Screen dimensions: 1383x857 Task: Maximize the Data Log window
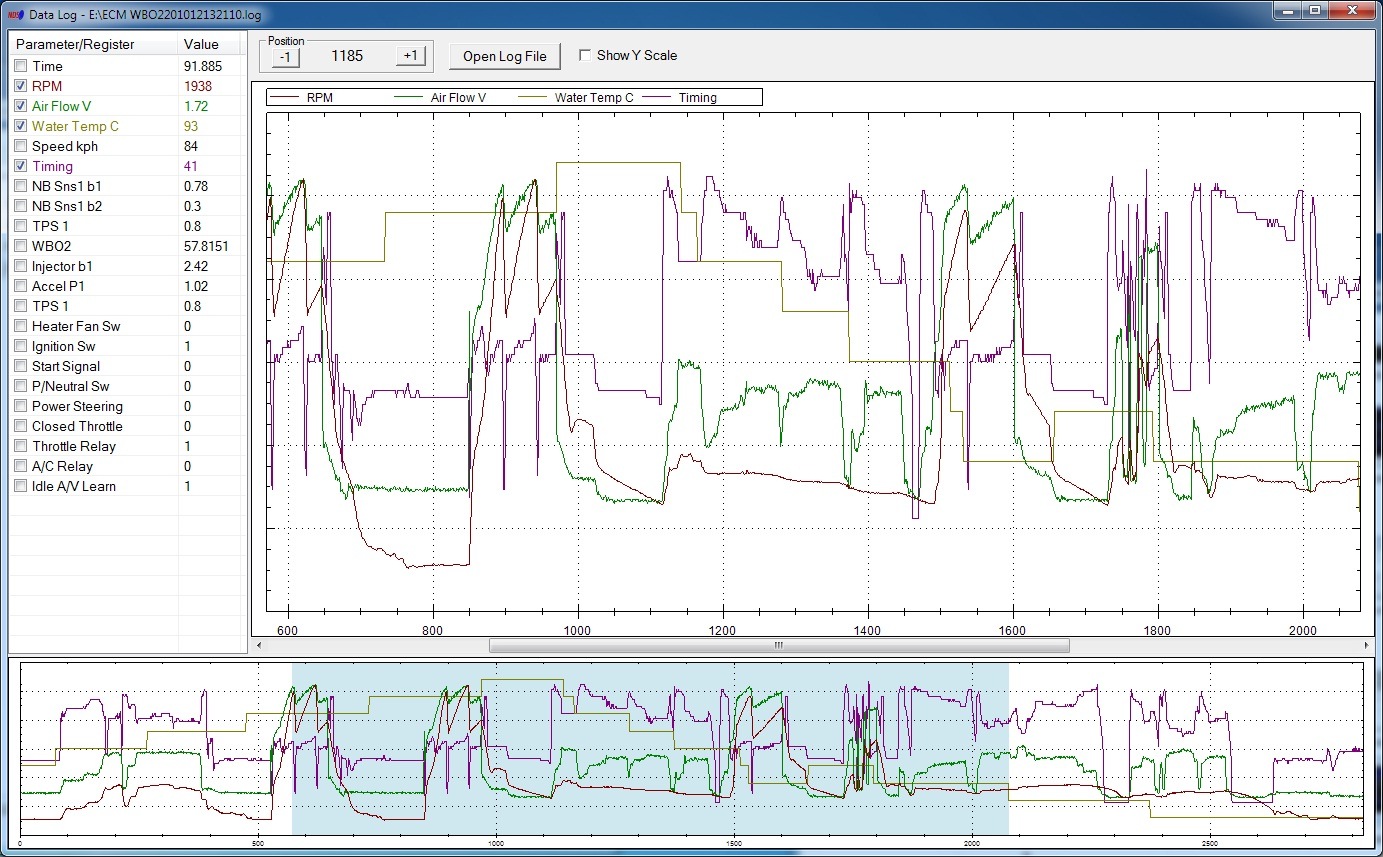pos(1314,11)
